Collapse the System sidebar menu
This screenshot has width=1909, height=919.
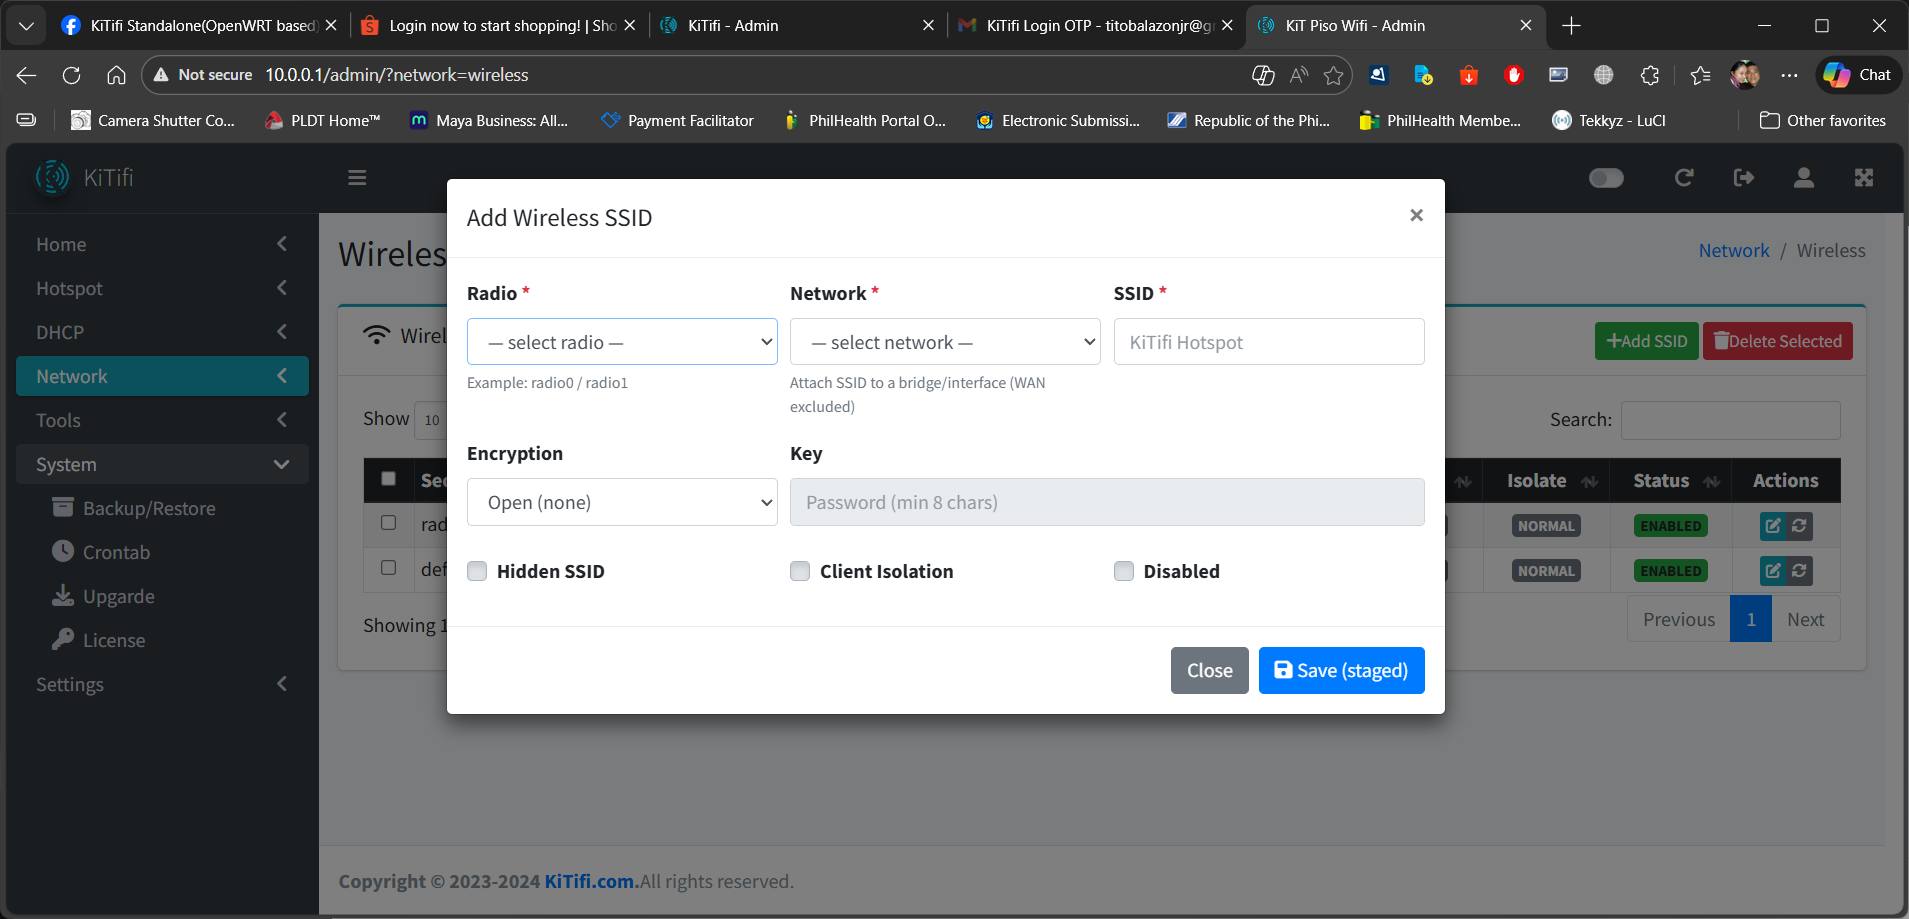(162, 464)
